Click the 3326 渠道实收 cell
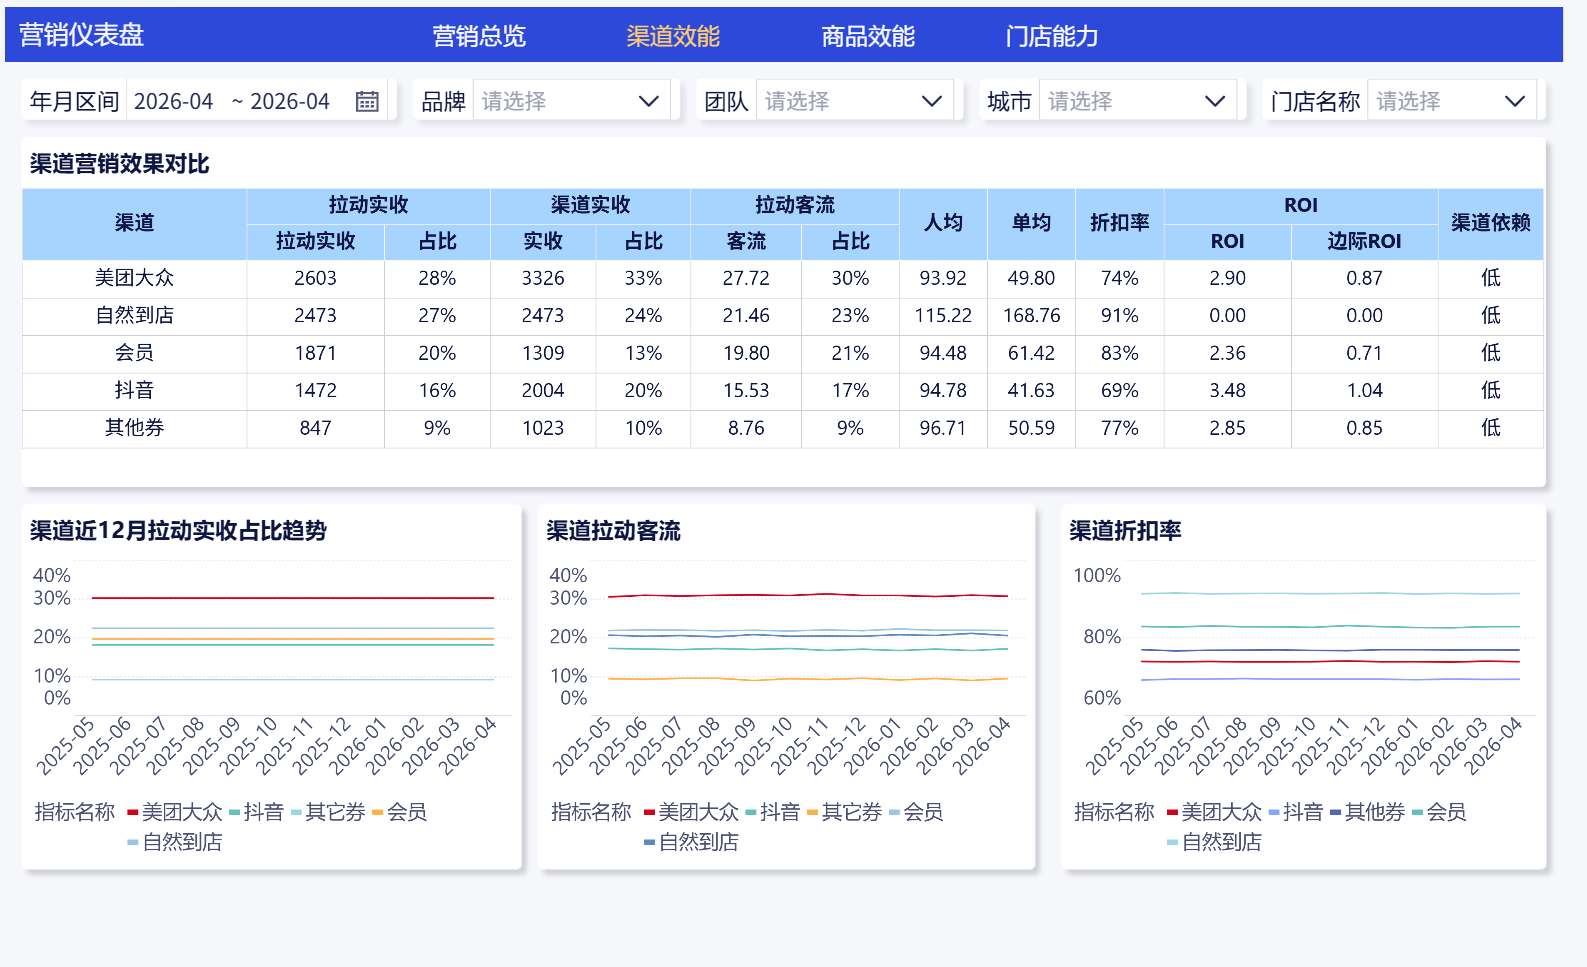 pyautogui.click(x=543, y=278)
